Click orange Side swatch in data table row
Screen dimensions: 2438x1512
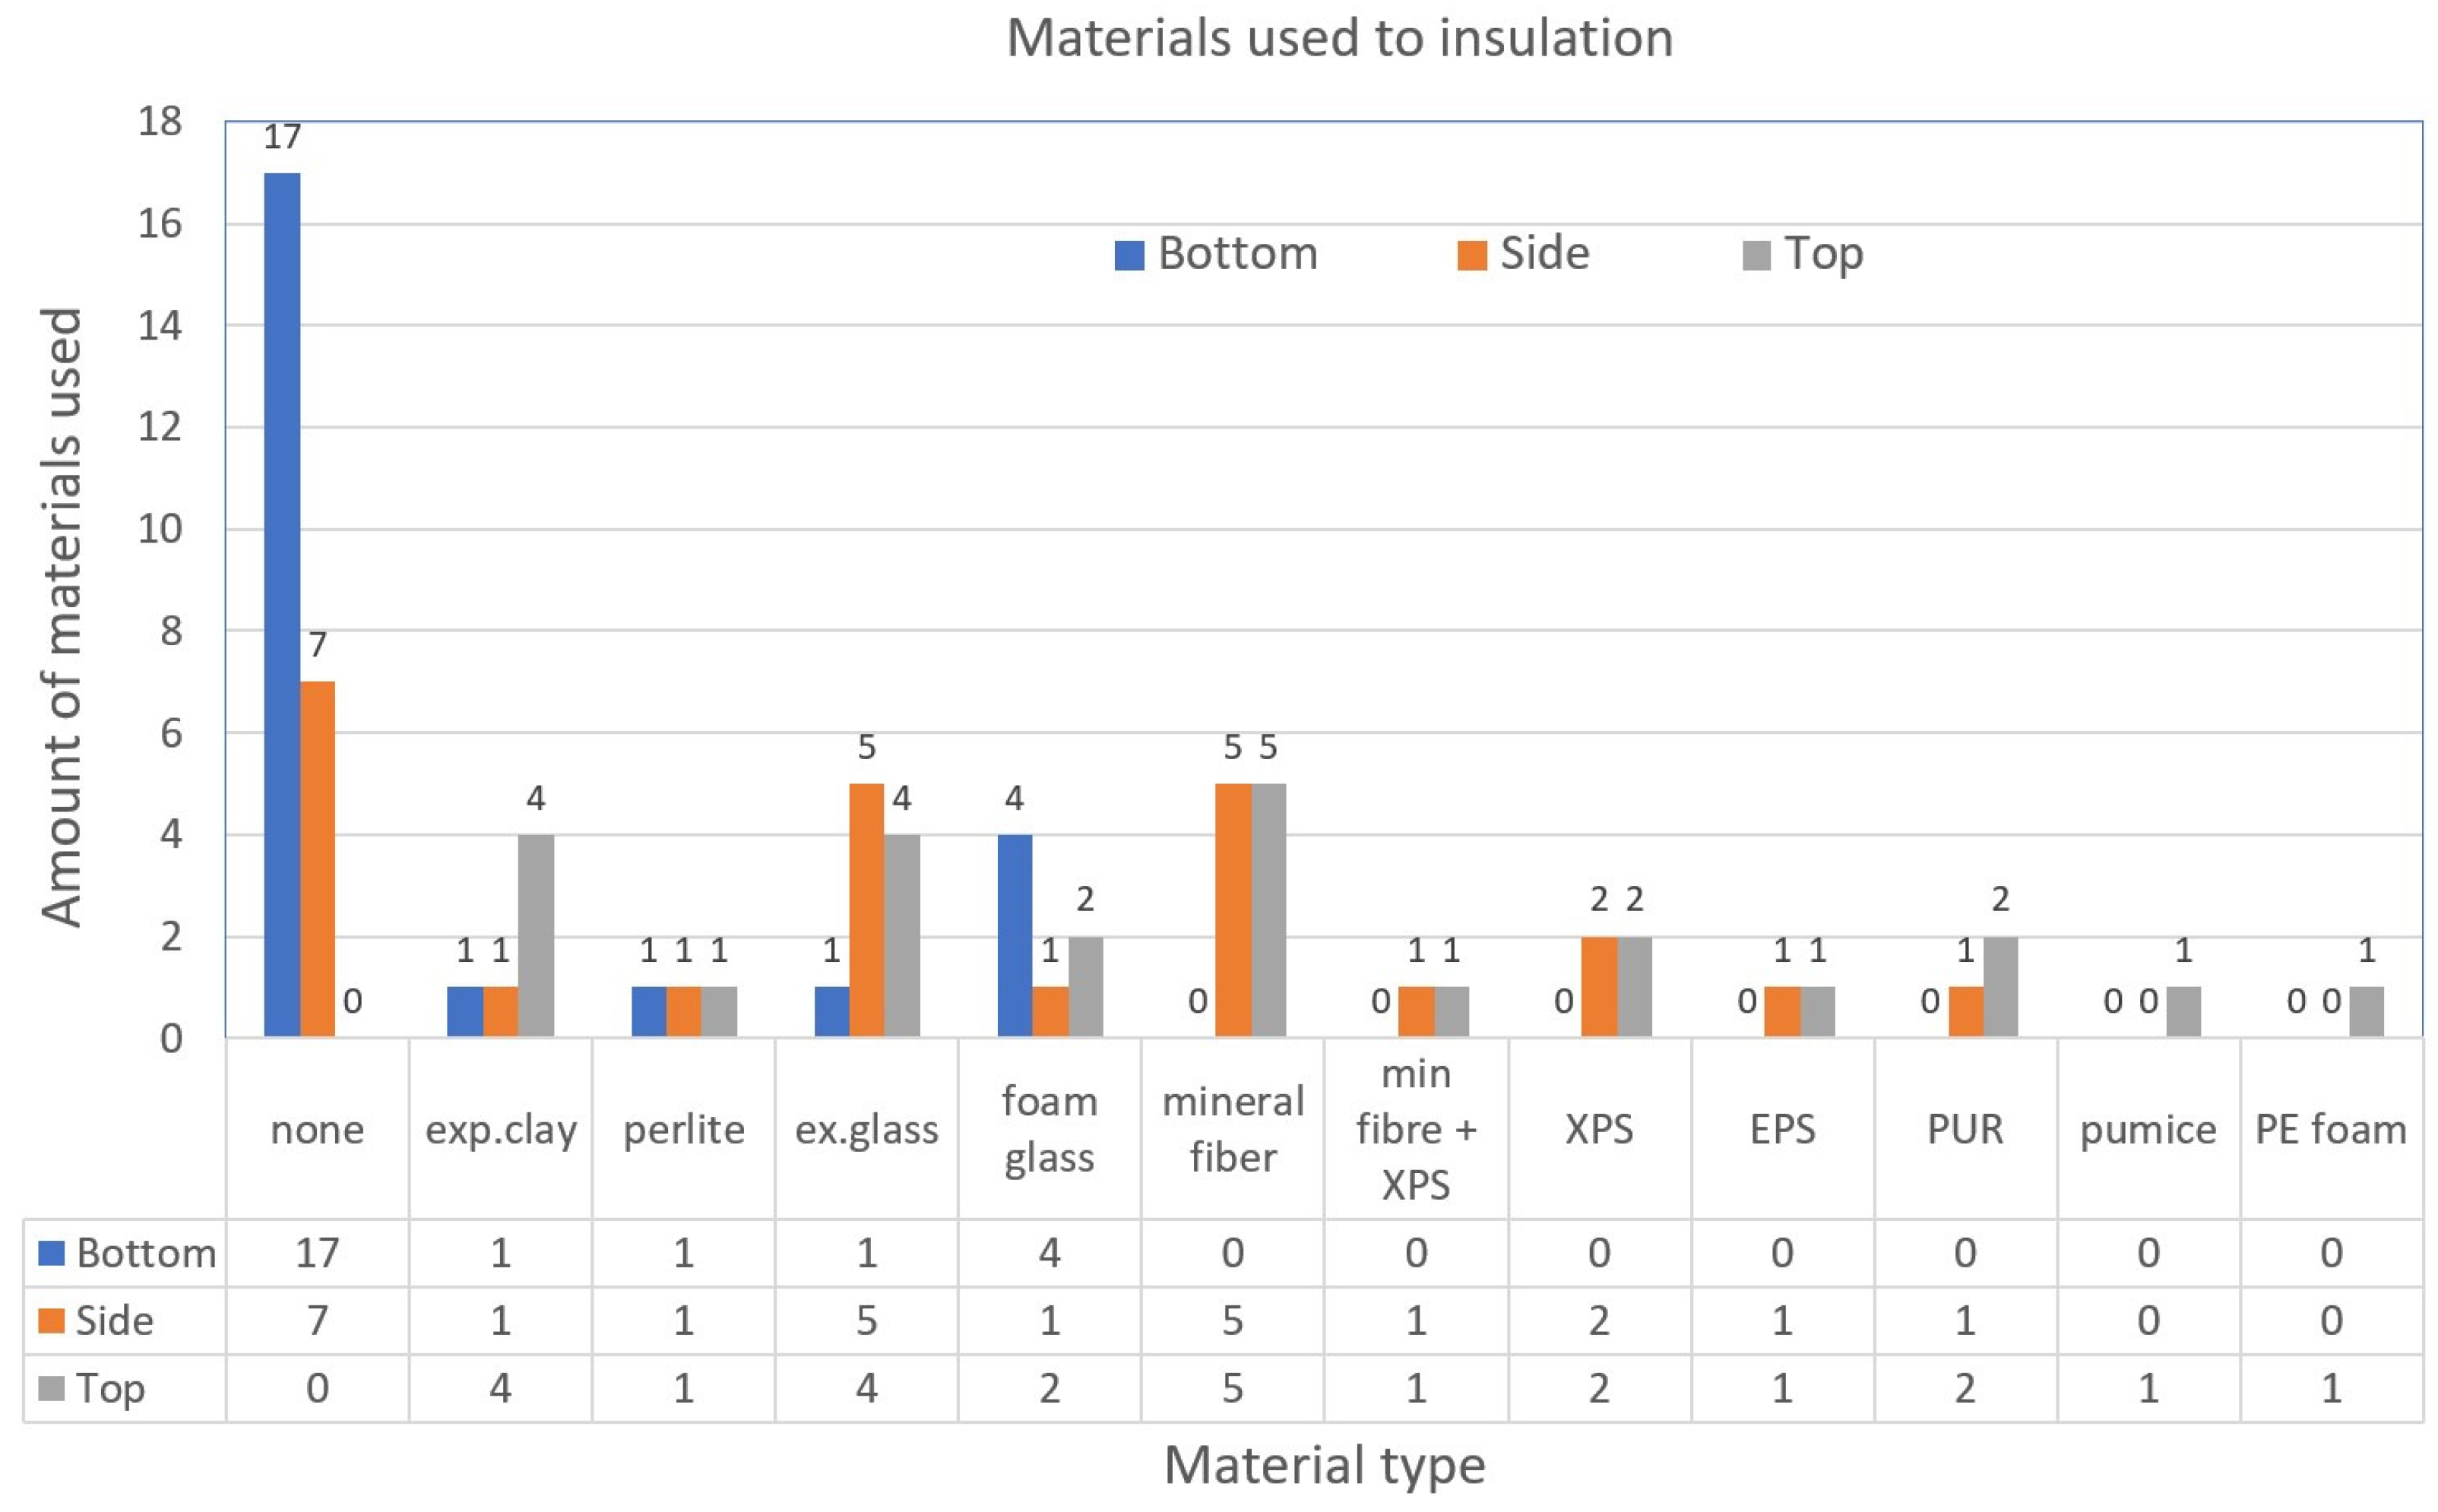51,1321
